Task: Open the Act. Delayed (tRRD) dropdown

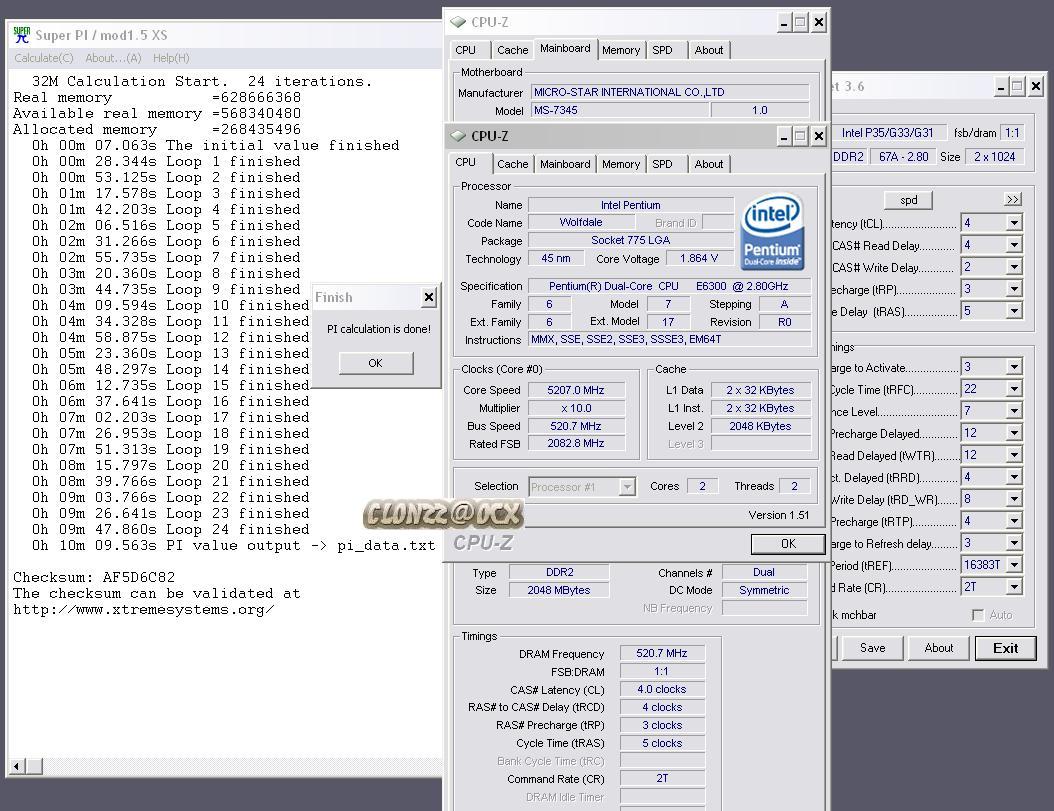Action: [1014, 477]
